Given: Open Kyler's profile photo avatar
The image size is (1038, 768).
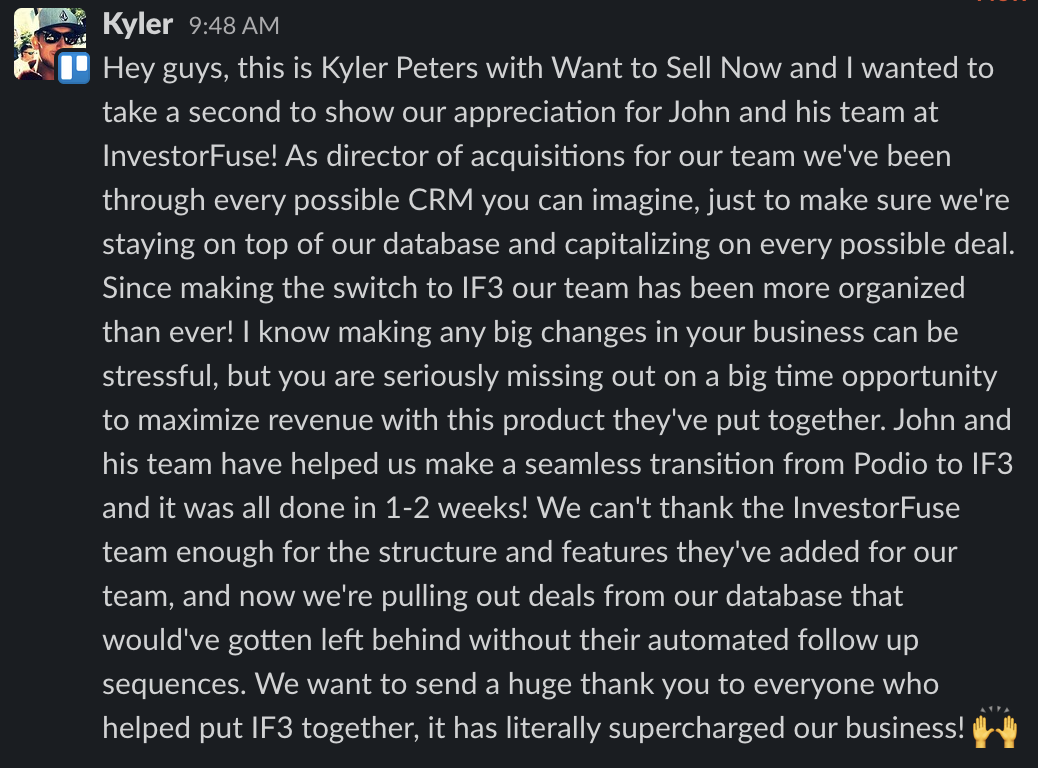Looking at the screenshot, I should click(50, 45).
